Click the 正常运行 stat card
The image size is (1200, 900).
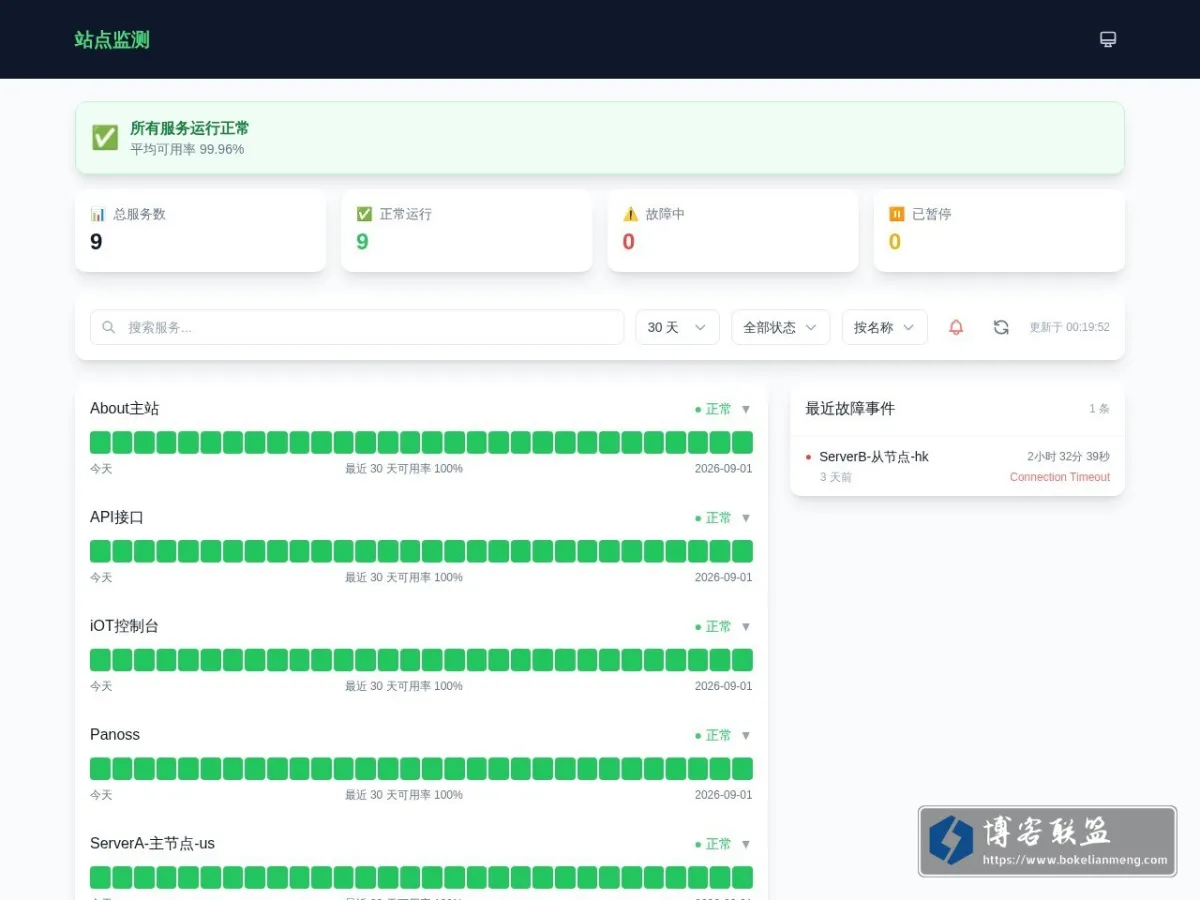pyautogui.click(x=466, y=230)
